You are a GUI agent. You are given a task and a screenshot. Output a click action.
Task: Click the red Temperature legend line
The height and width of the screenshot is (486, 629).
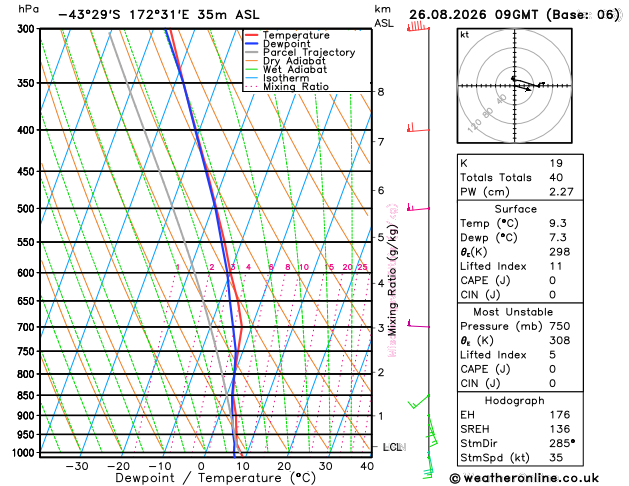(x=252, y=35)
